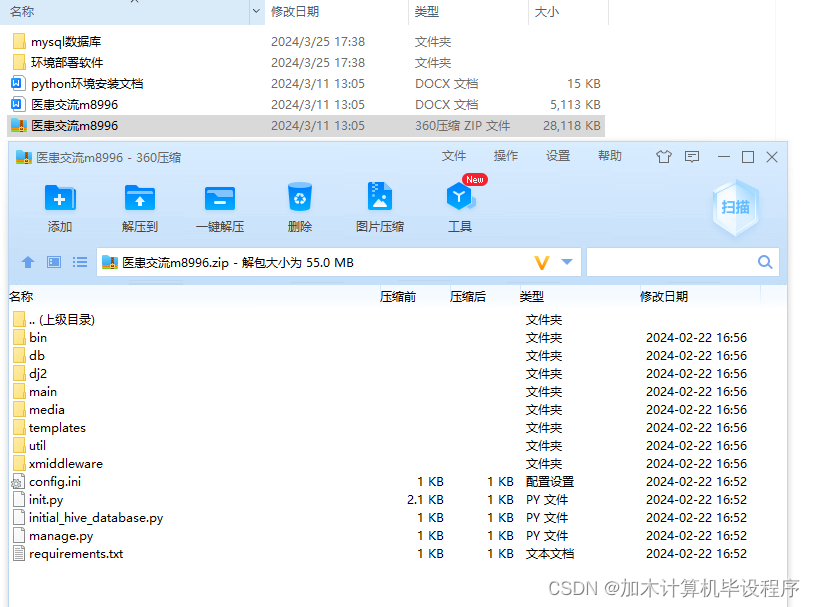Select the 医患交流m8996 ZIP file in Explorer
Image resolution: width=815 pixels, height=607 pixels.
coord(306,126)
